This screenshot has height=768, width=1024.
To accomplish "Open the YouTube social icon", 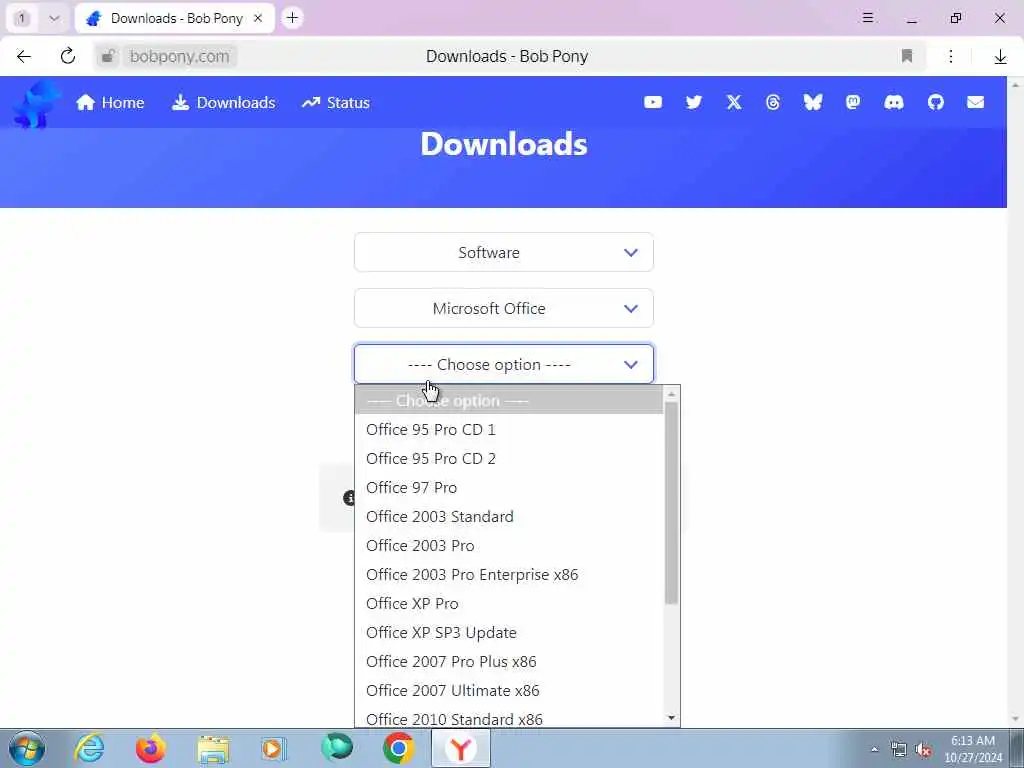I will (x=652, y=103).
